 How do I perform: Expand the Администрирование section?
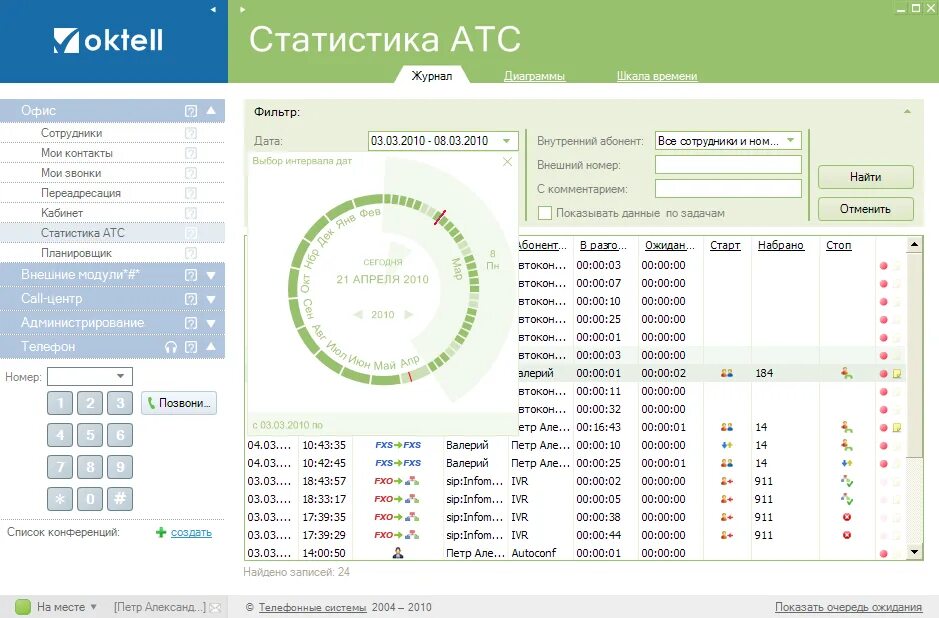coord(211,323)
